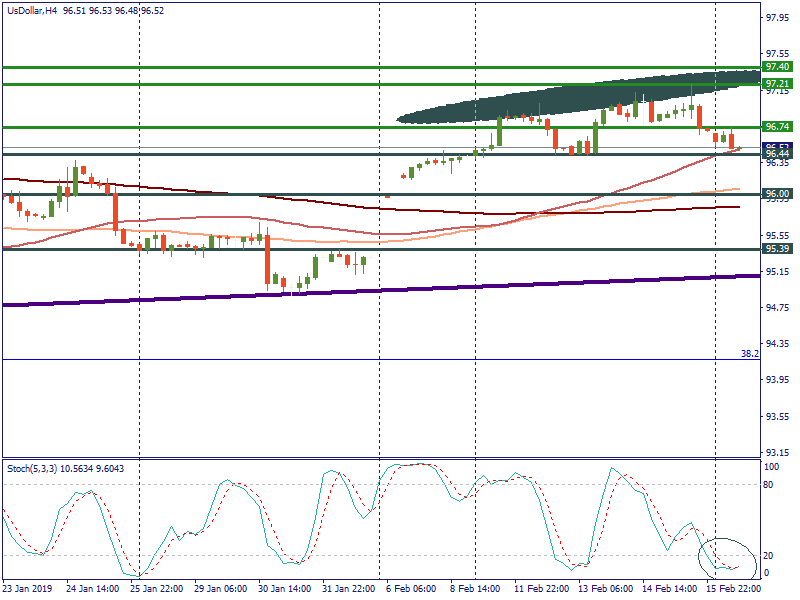Select the 15 Feb 22:00 time label
The height and width of the screenshot is (600, 800).
[x=733, y=589]
